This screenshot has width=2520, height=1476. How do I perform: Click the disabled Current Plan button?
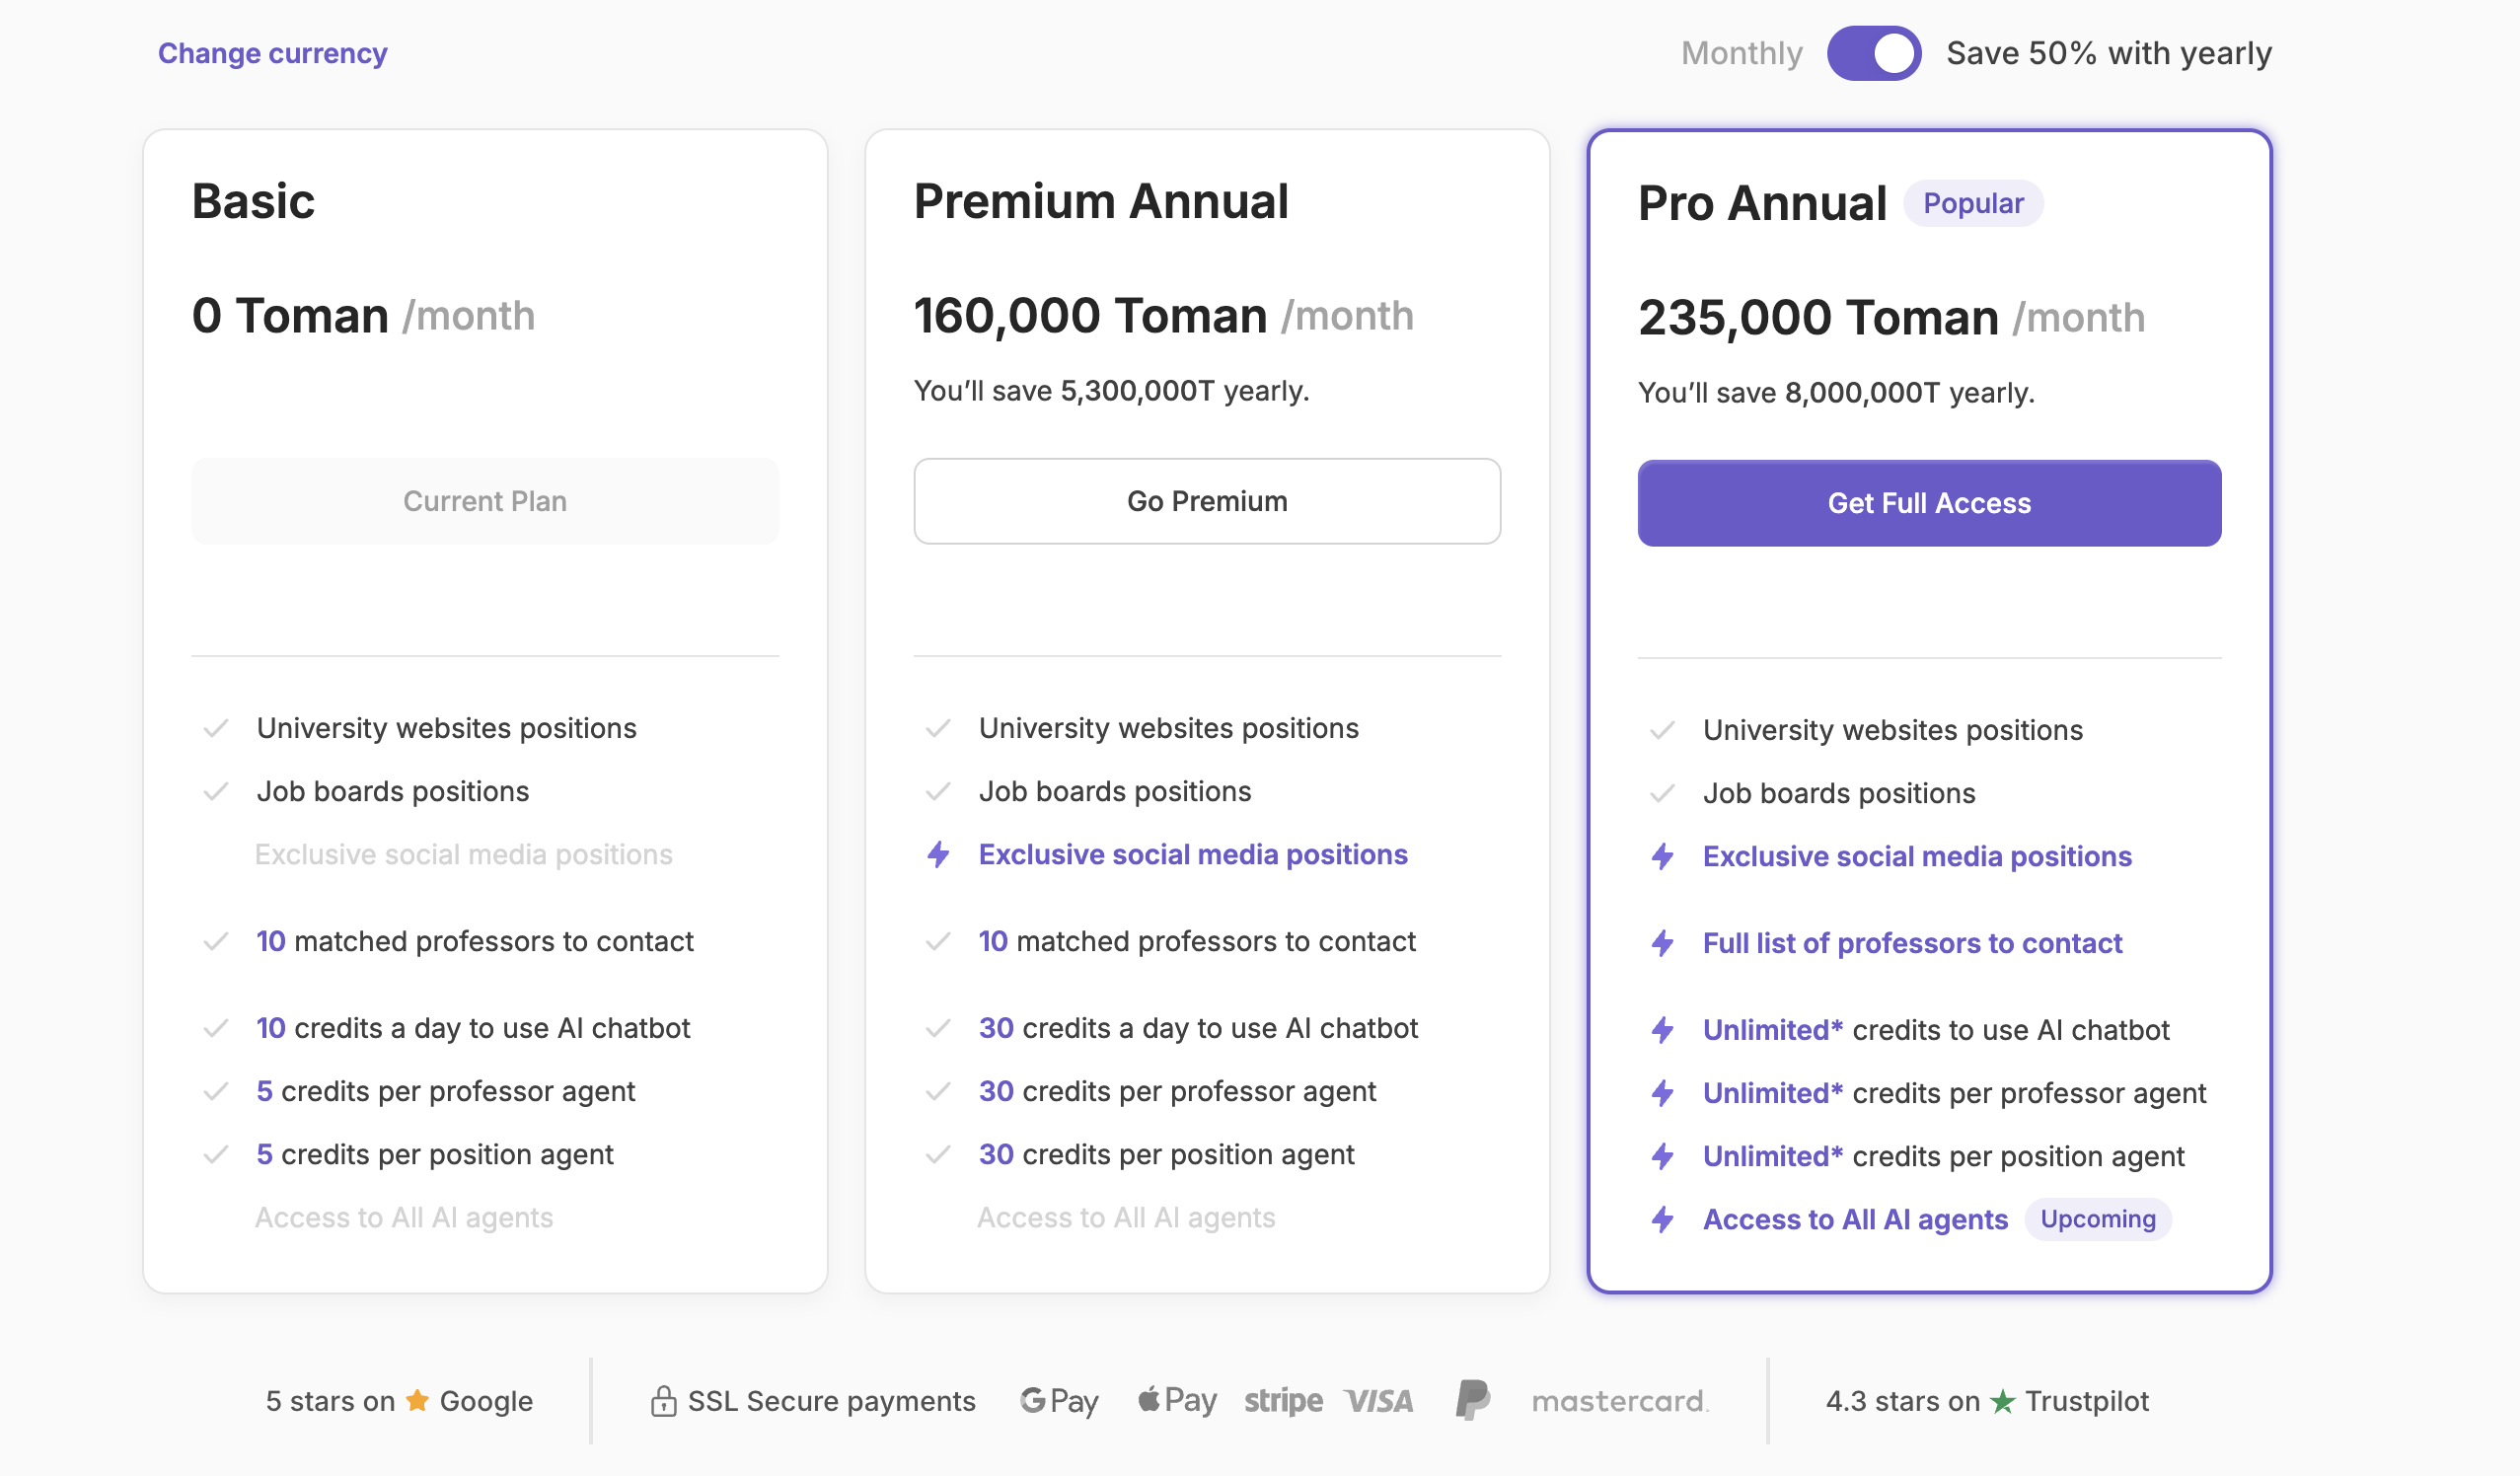[x=485, y=501]
